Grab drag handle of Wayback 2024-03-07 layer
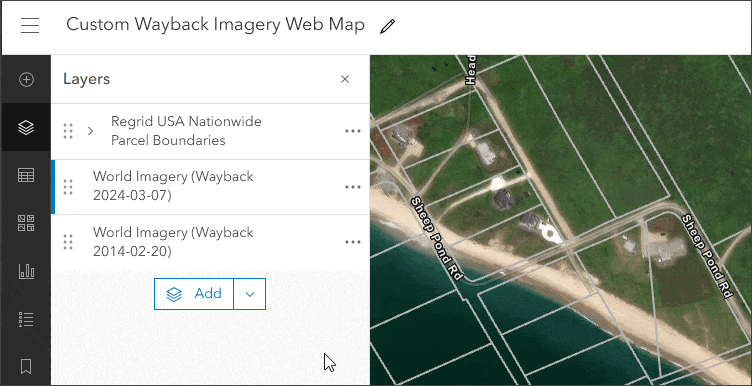This screenshot has height=386, width=752. [68, 187]
